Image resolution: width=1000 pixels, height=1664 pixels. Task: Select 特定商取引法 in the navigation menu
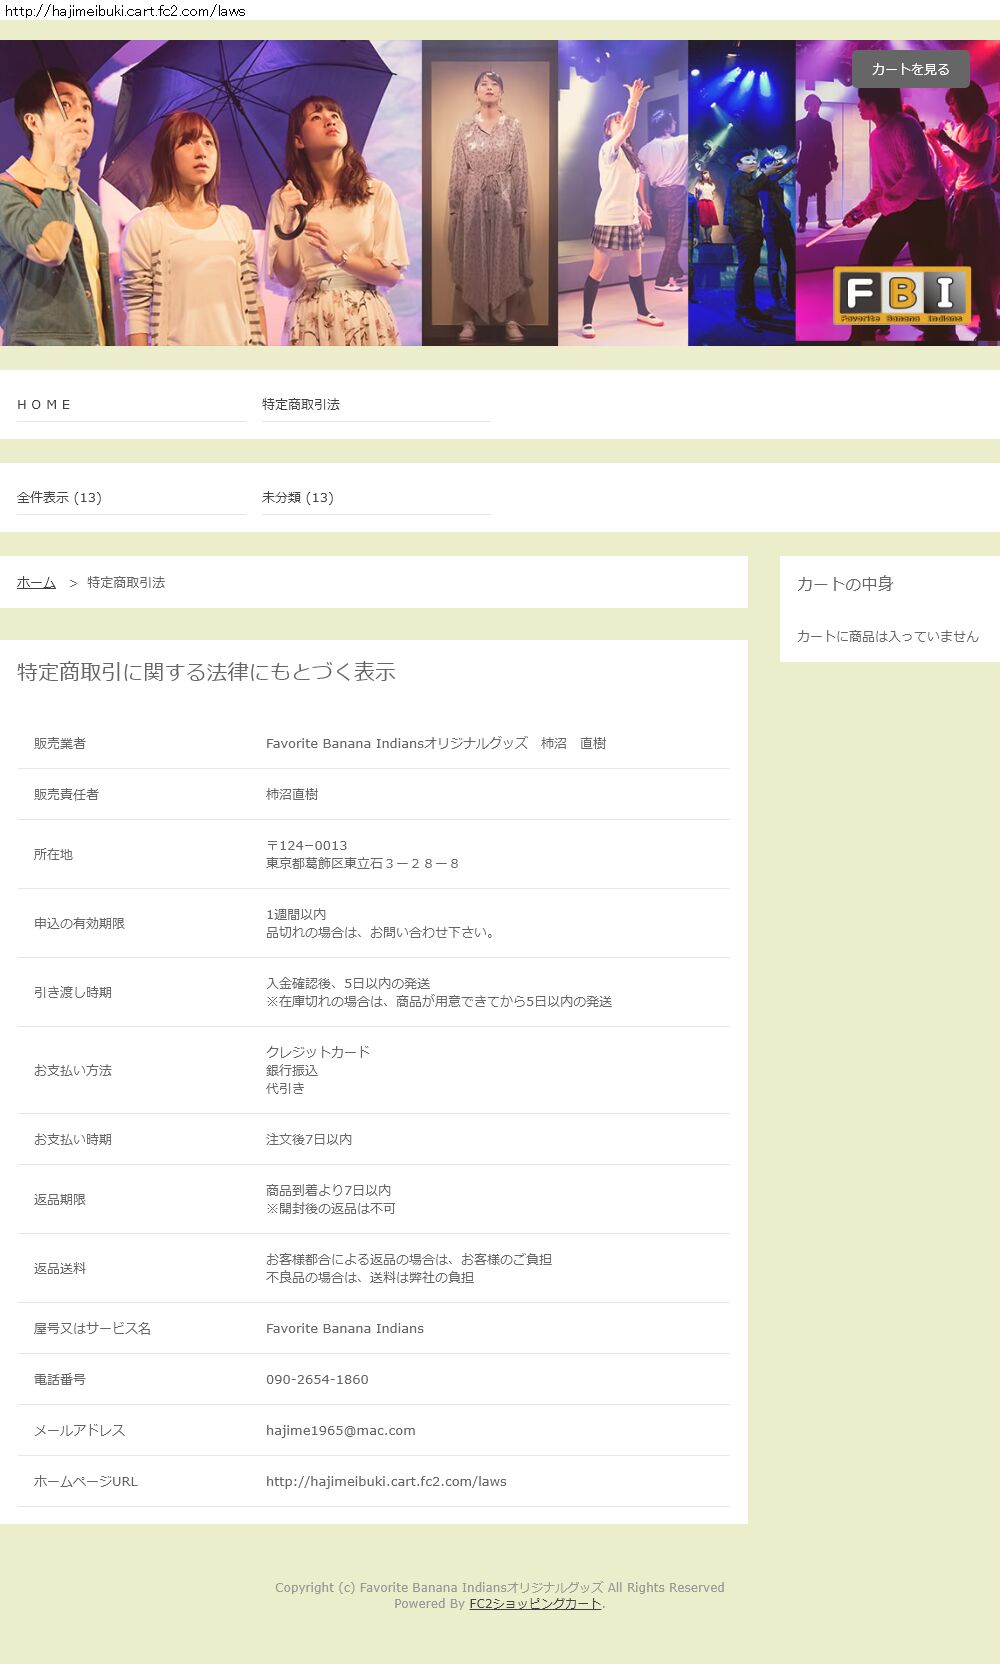tap(301, 405)
